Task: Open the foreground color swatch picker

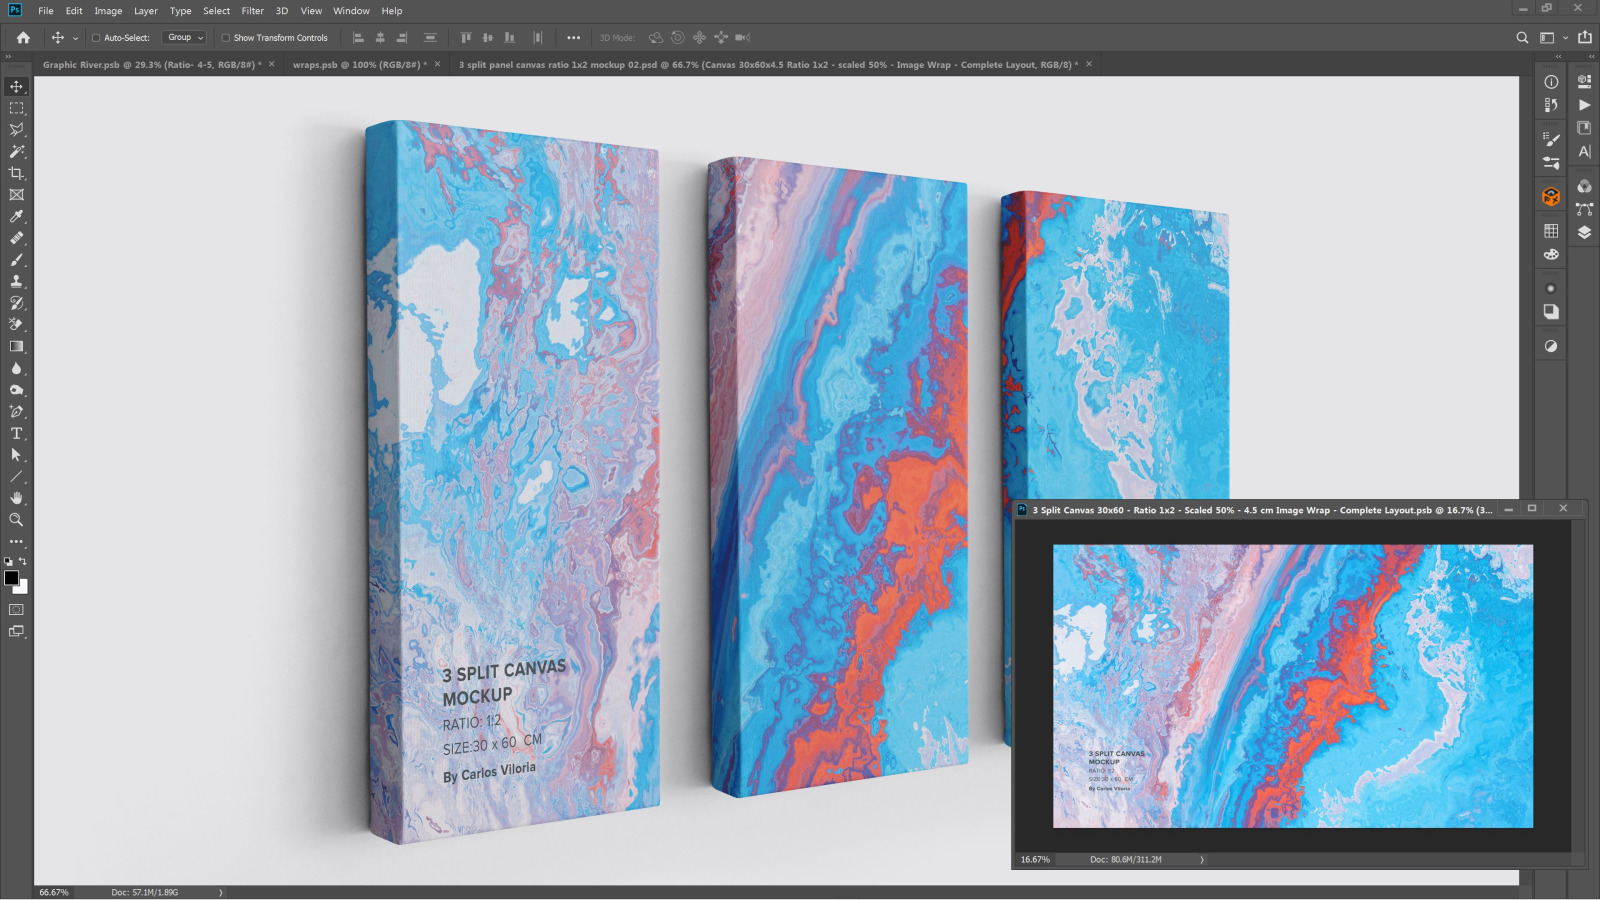Action: [x=11, y=578]
